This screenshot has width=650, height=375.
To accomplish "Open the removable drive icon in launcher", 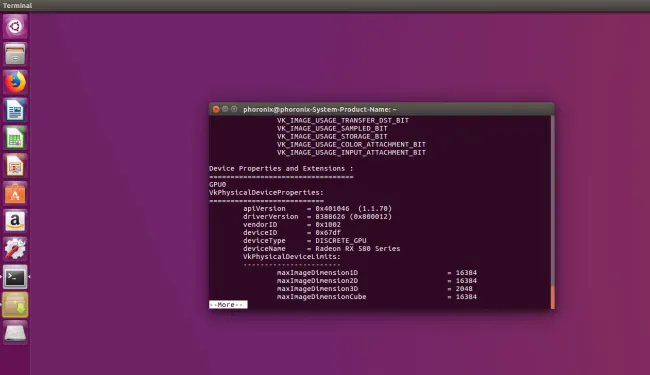I will pyautogui.click(x=15, y=332).
